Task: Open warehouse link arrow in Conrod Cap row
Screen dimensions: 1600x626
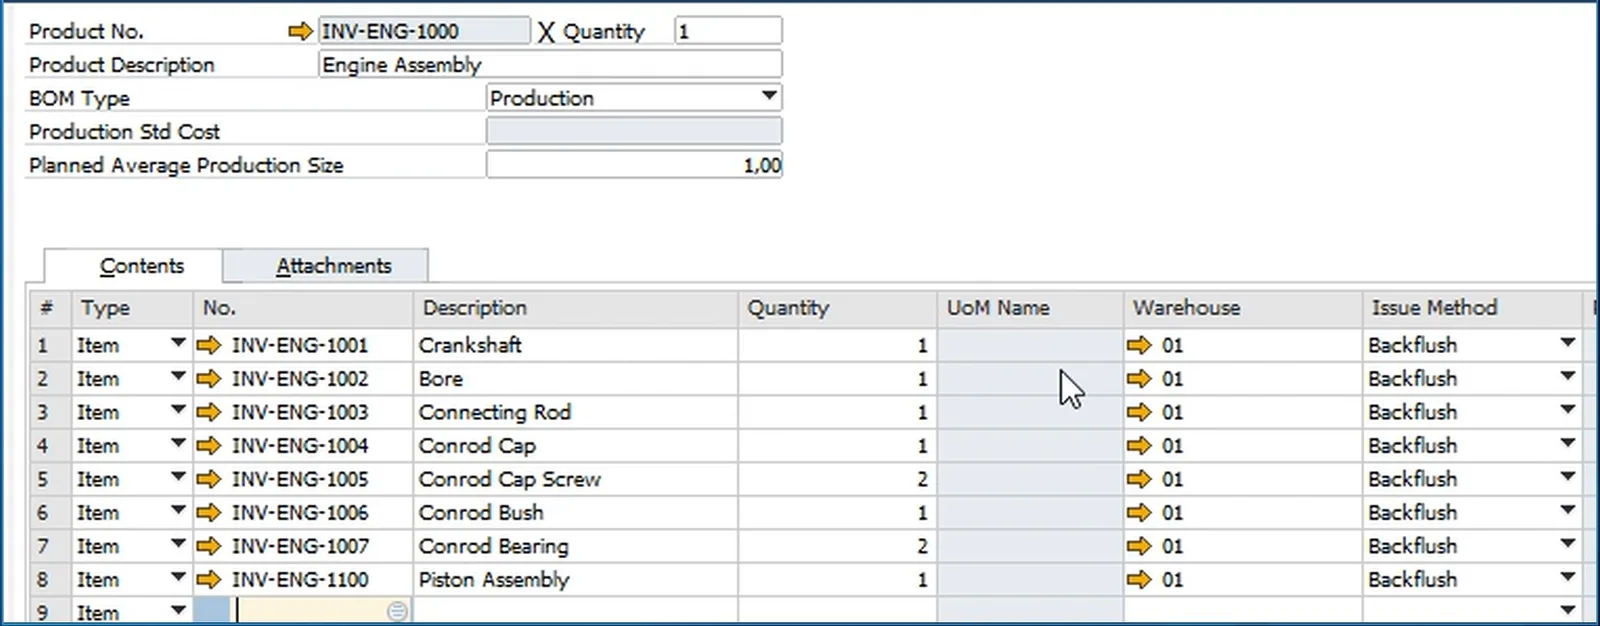Action: click(1139, 446)
